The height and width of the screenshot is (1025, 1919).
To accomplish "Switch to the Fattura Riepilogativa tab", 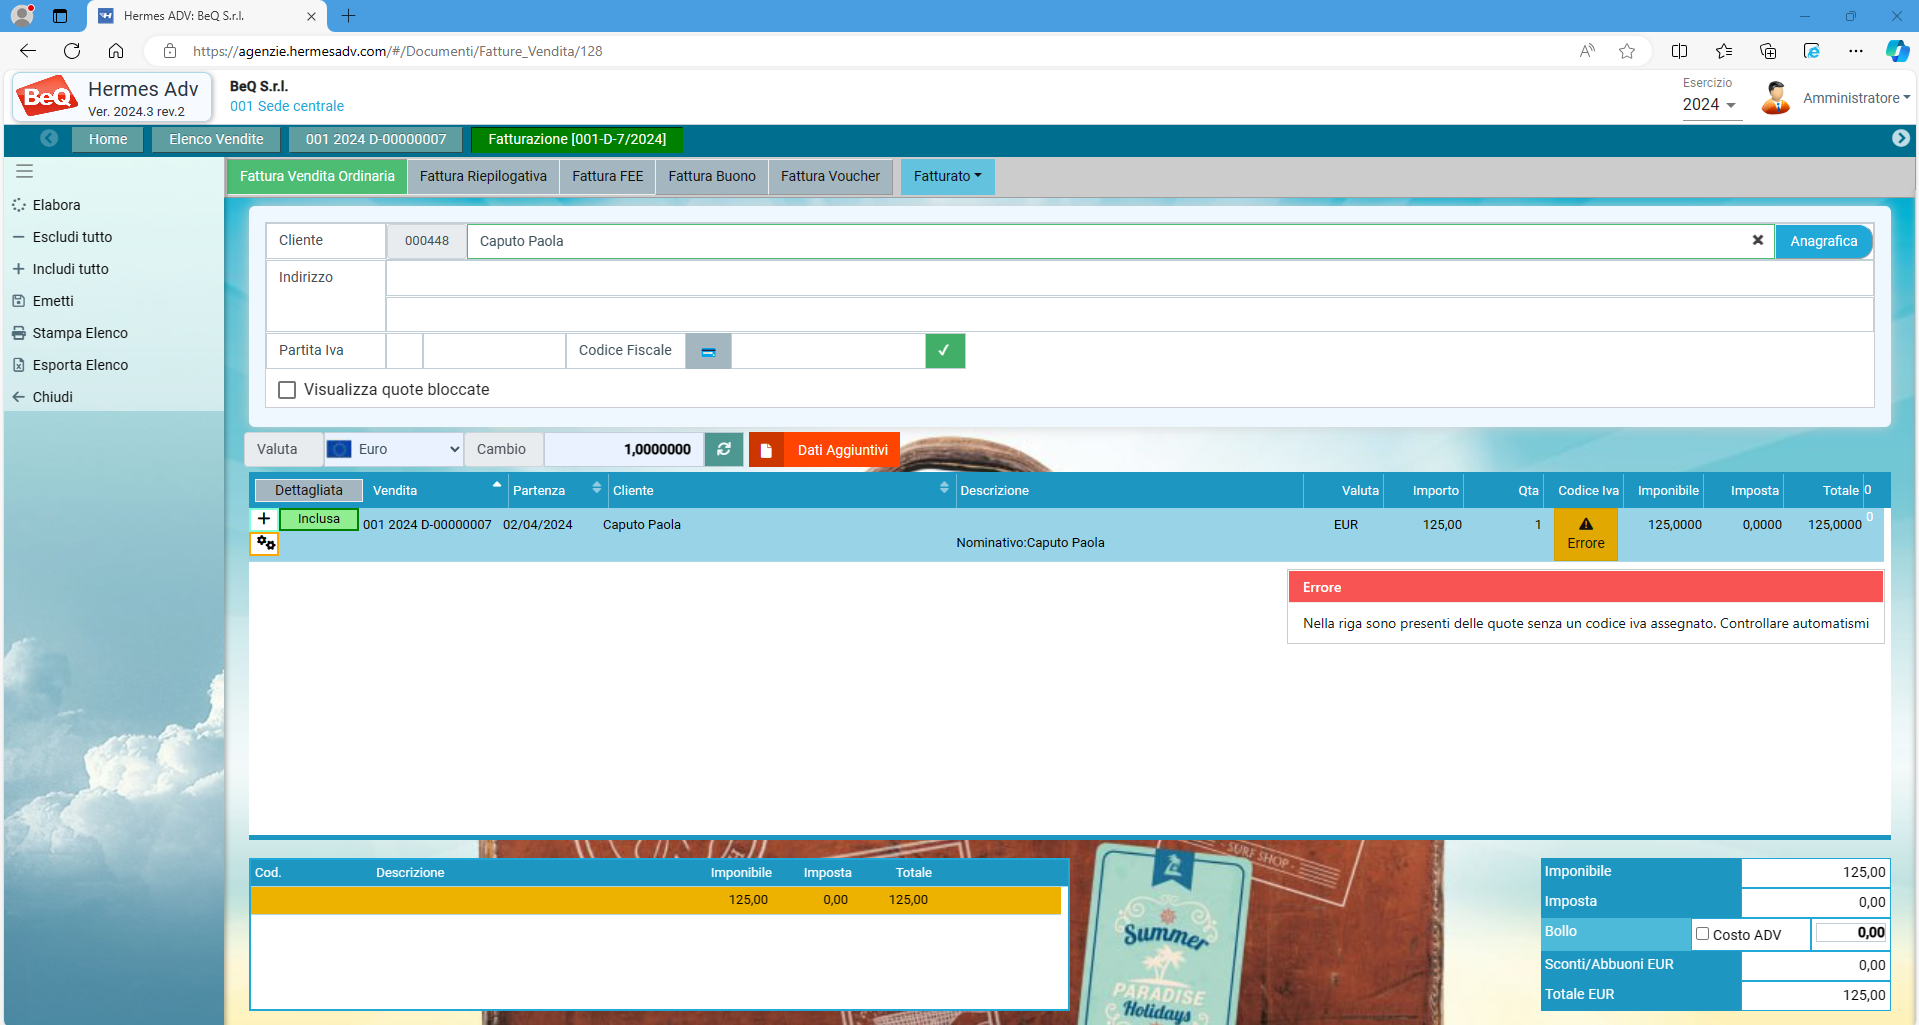I will 483,176.
